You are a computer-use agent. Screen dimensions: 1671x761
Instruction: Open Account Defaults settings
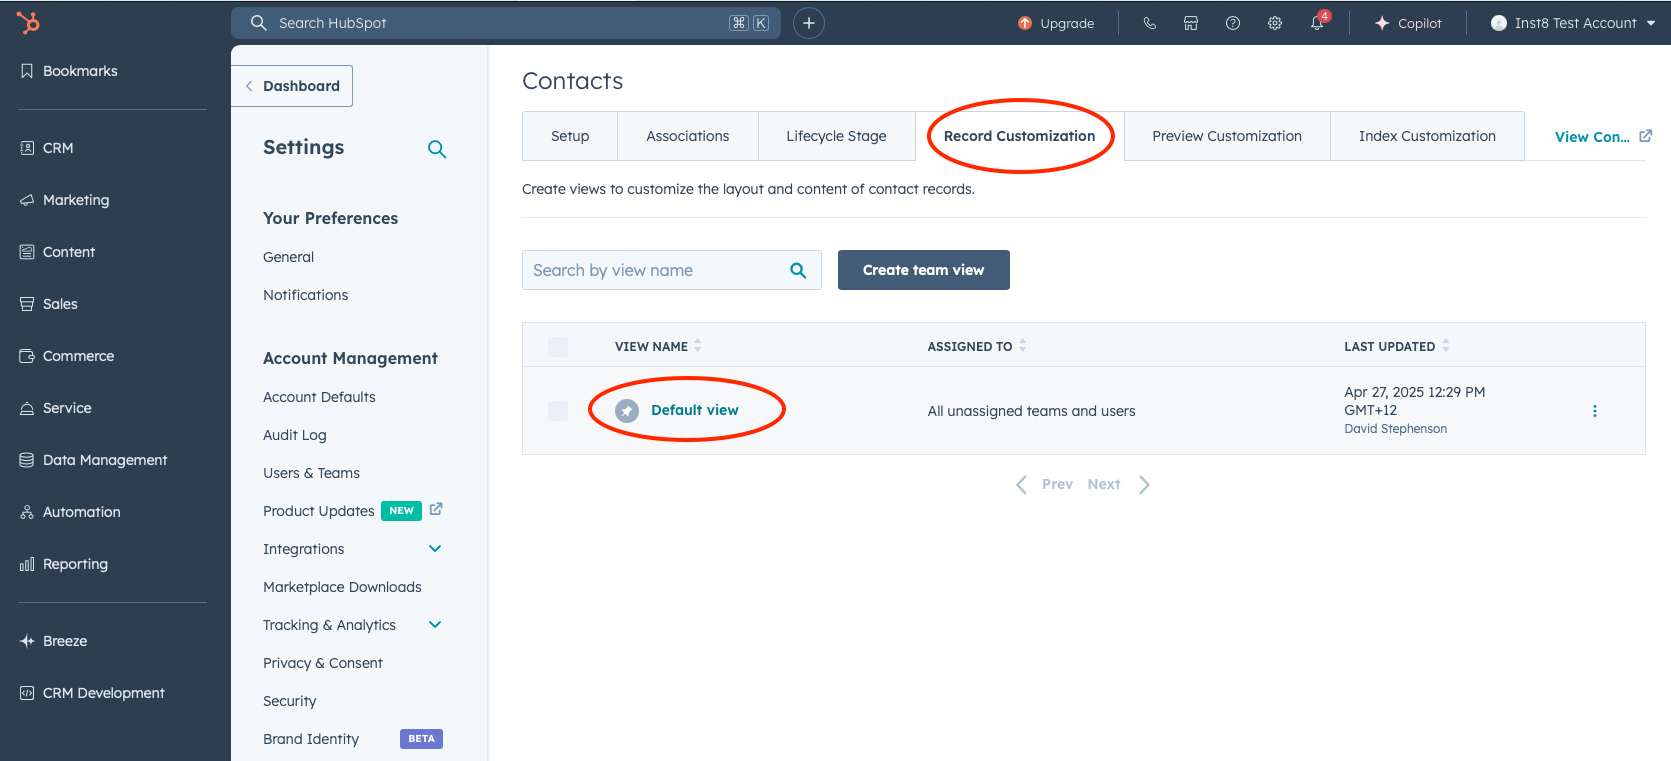[319, 397]
